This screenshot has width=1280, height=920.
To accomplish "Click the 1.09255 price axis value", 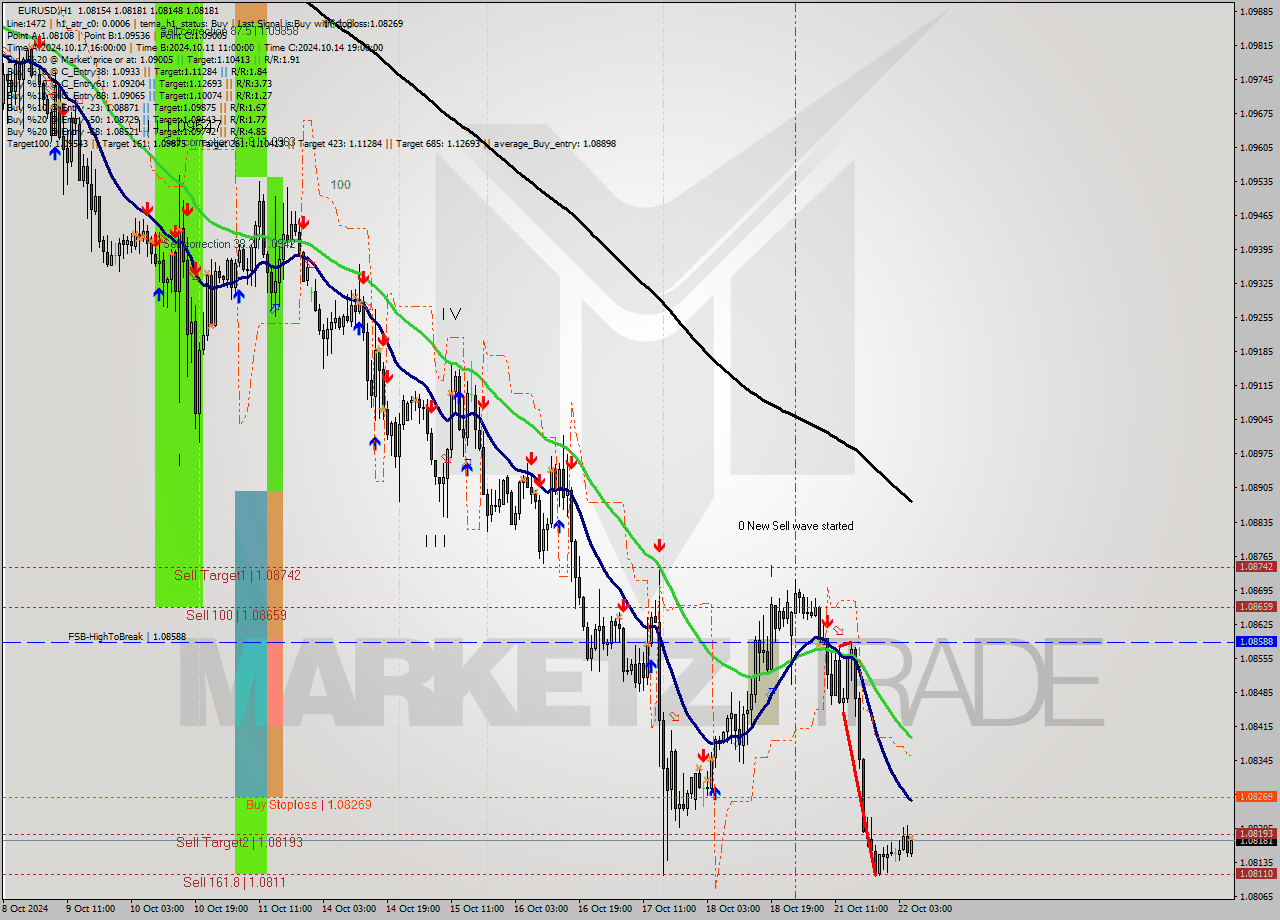I will click(1257, 318).
